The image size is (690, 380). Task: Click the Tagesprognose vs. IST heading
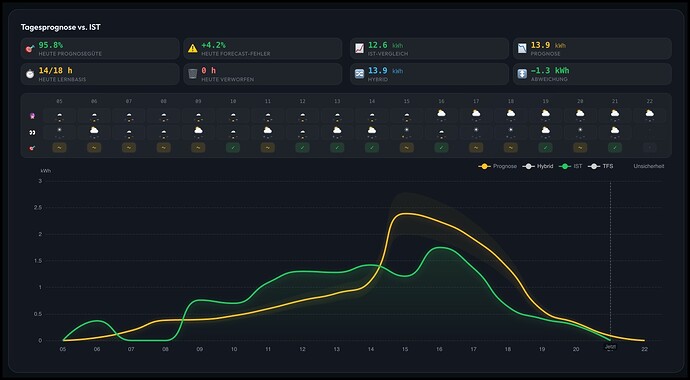coord(61,27)
